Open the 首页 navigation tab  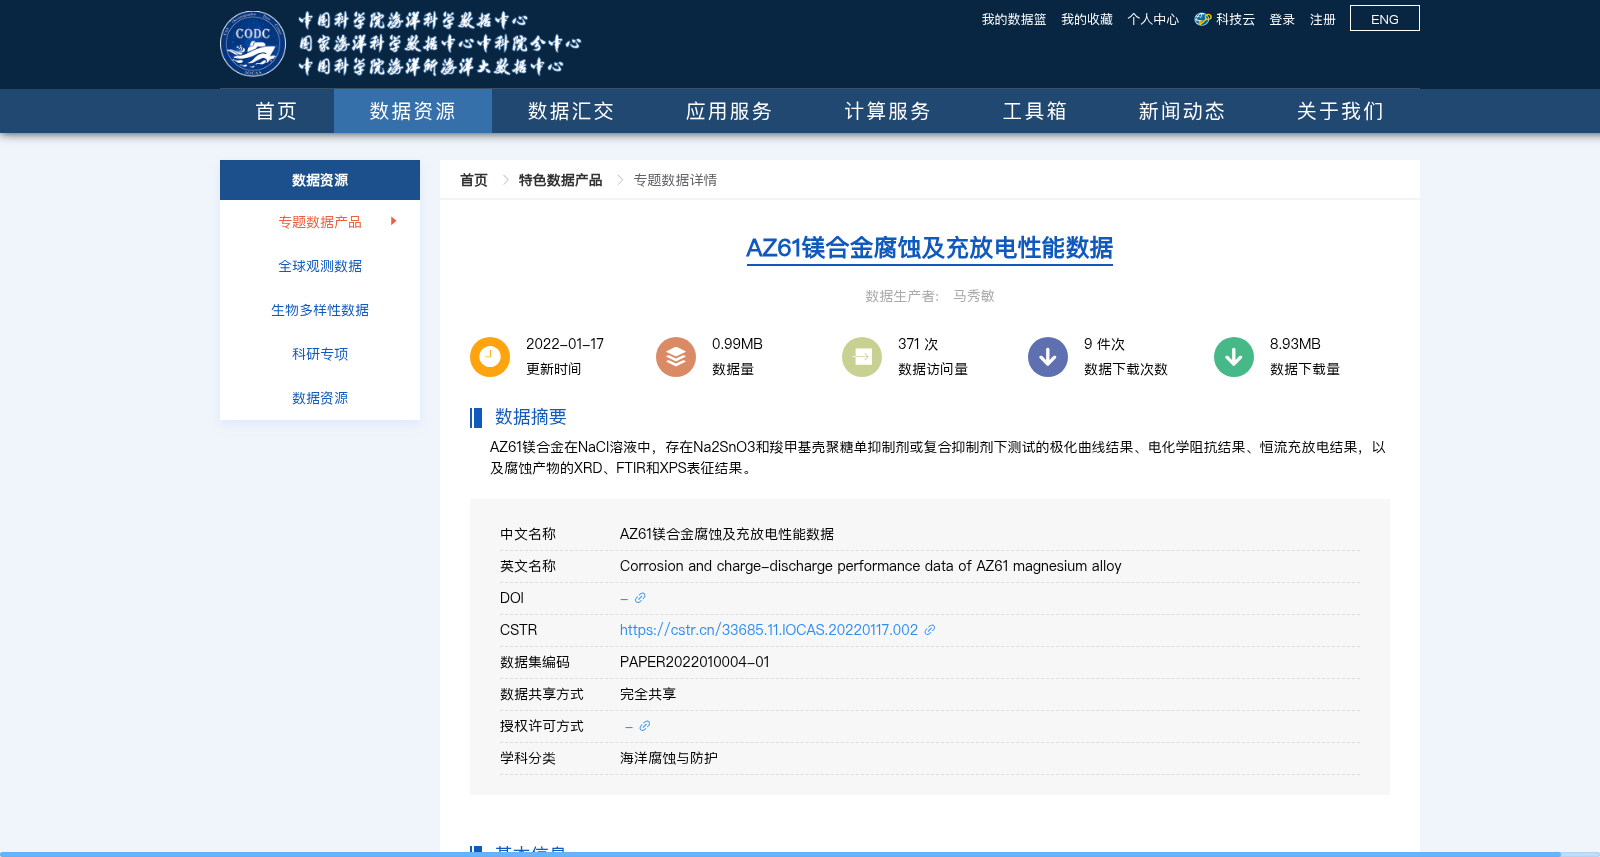point(277,111)
